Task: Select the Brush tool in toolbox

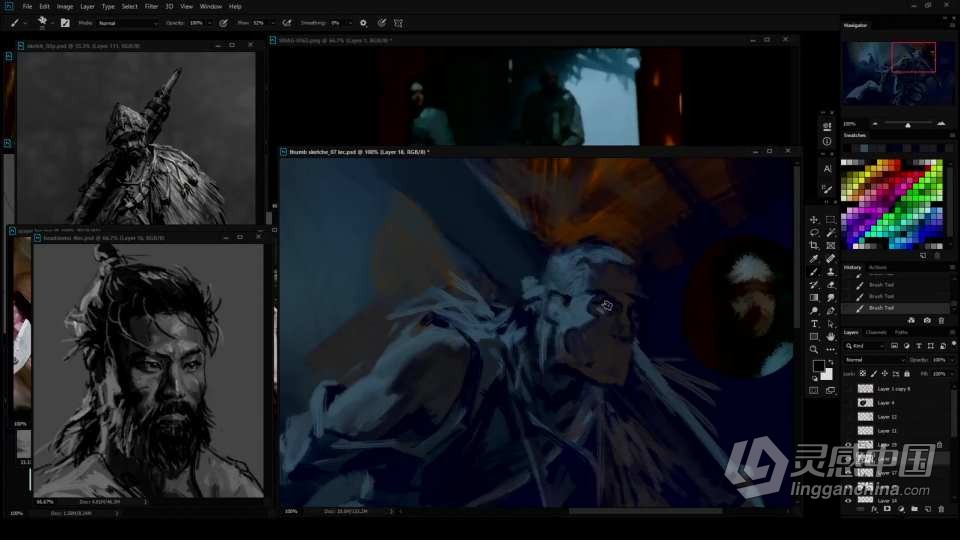Action: [814, 272]
